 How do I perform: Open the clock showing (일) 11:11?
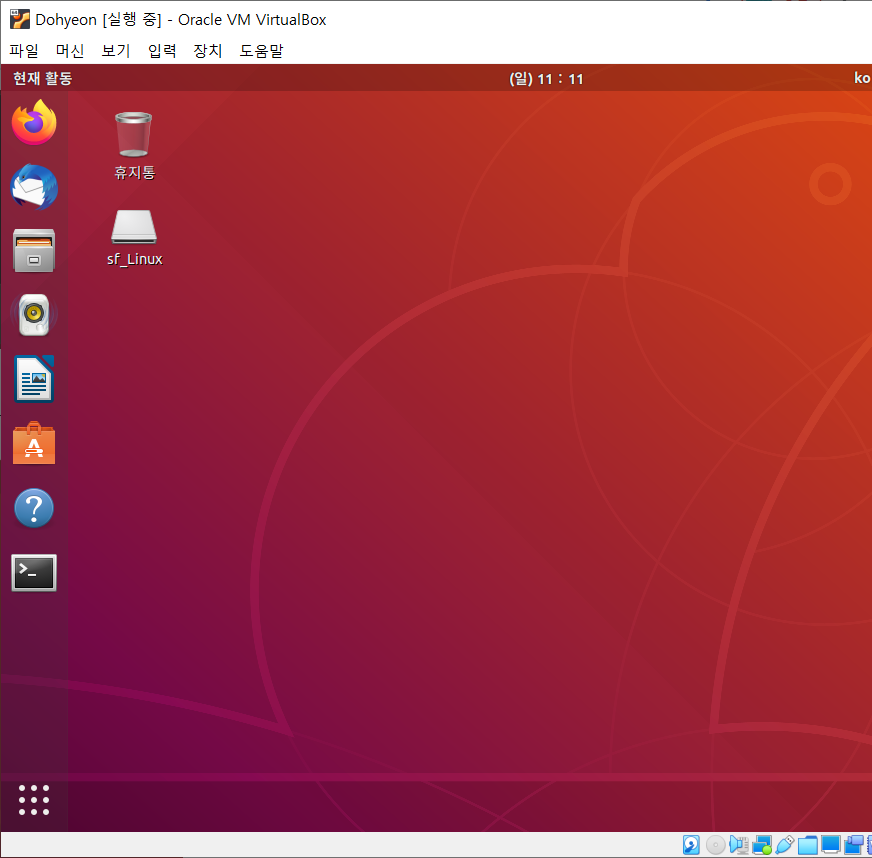point(546,79)
